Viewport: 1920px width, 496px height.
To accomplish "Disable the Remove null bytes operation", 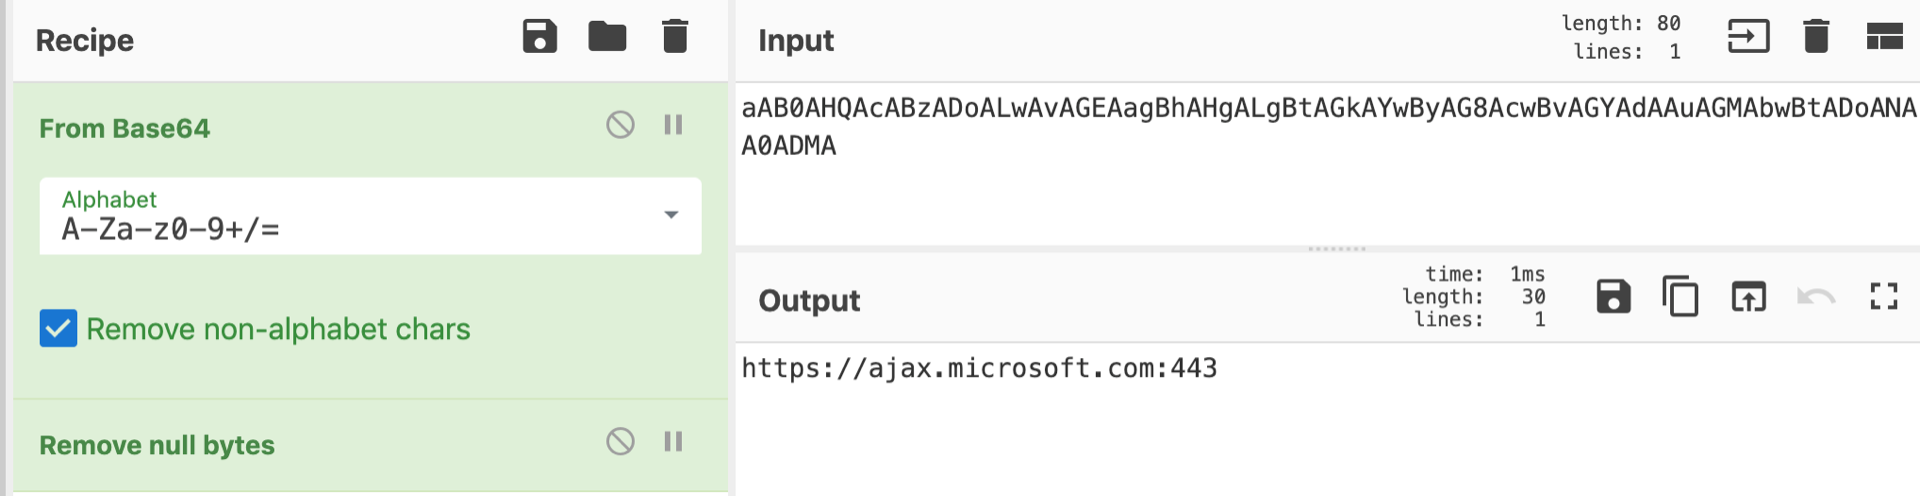I will (x=620, y=441).
